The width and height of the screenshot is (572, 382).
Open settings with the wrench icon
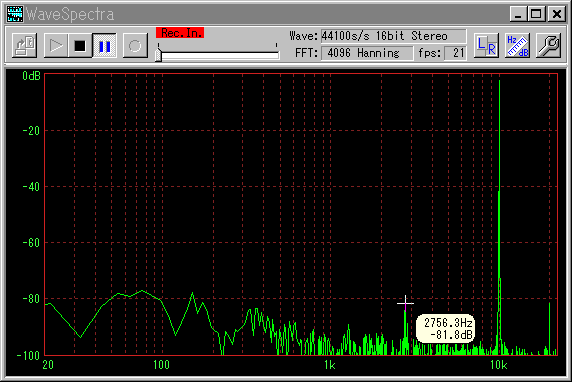(548, 46)
